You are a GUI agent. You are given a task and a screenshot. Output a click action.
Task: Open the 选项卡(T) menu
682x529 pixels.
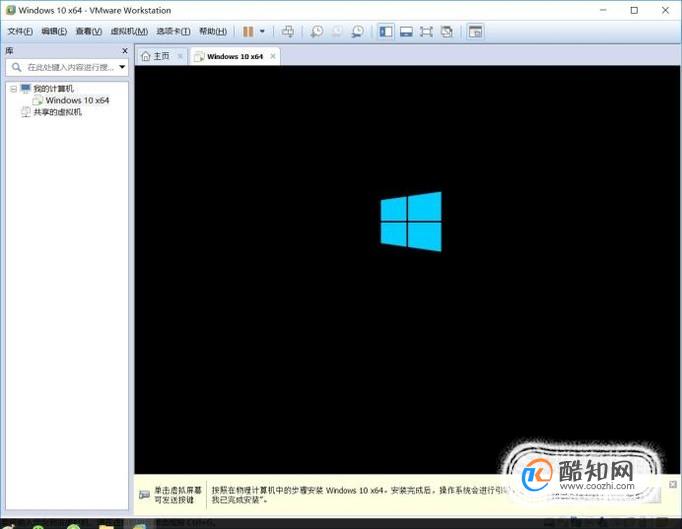point(173,31)
